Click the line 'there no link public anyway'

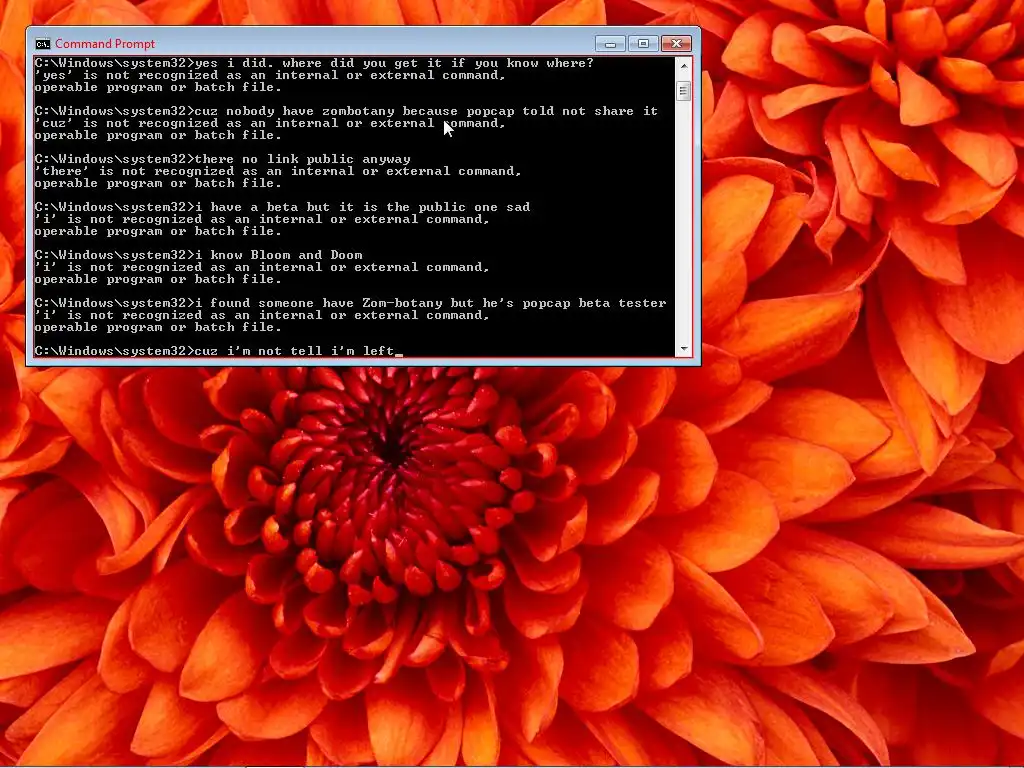coord(223,159)
